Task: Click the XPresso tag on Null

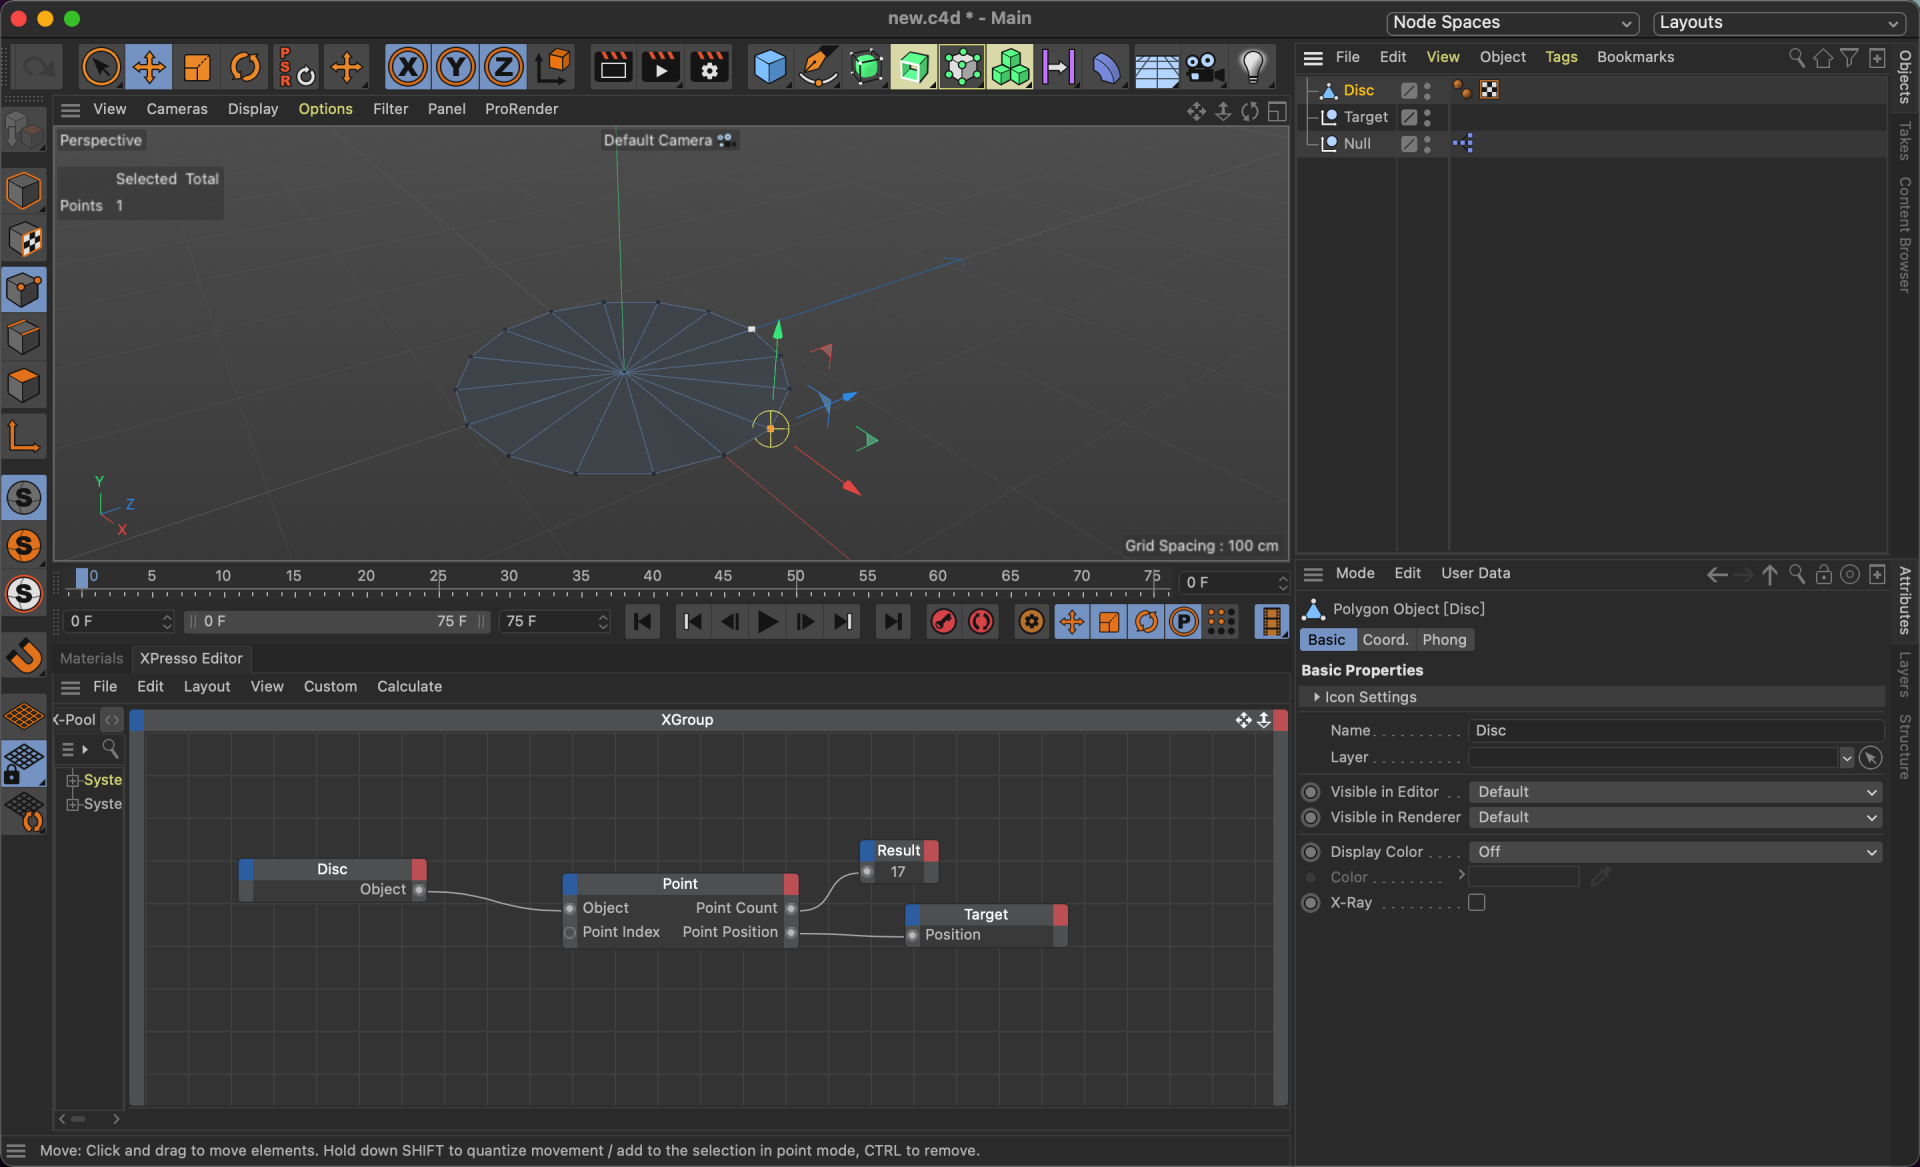Action: click(x=1462, y=143)
